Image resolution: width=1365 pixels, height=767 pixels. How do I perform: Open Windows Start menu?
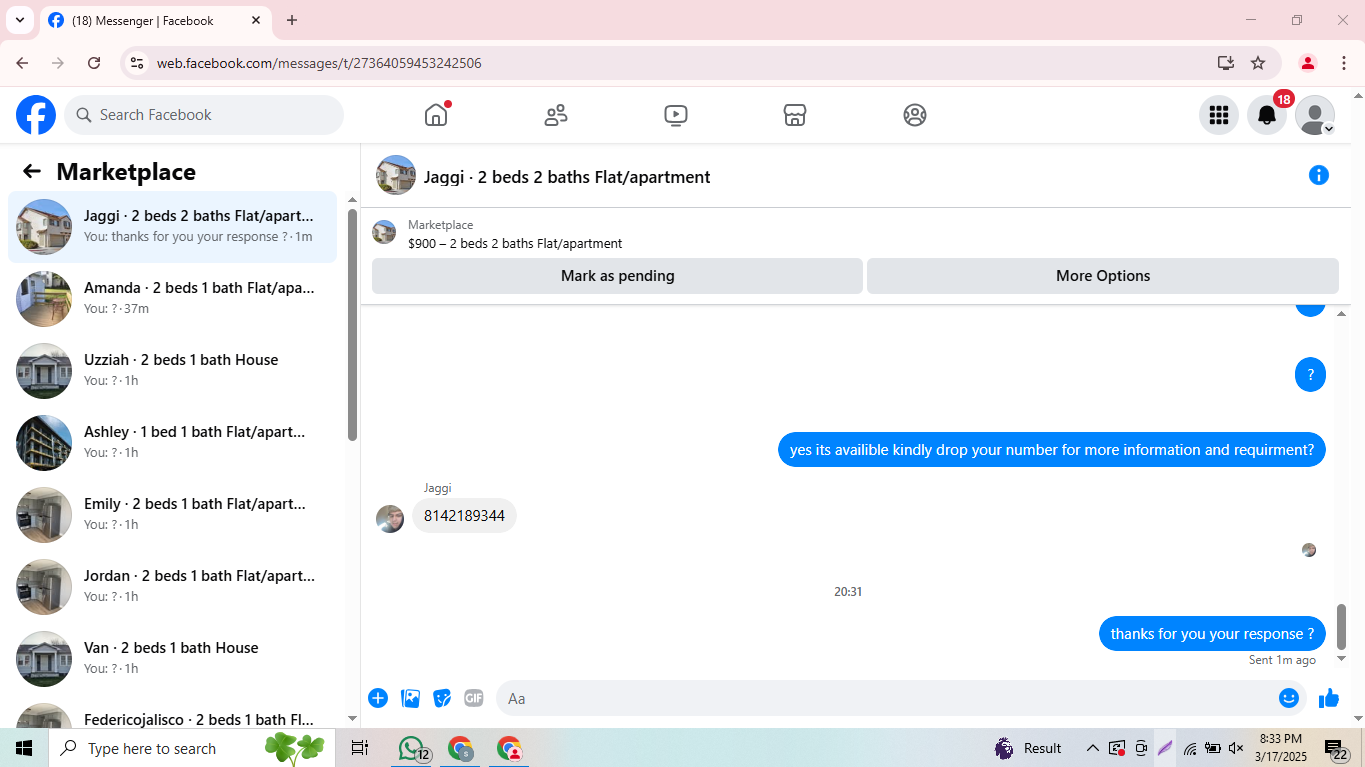pos(24,748)
